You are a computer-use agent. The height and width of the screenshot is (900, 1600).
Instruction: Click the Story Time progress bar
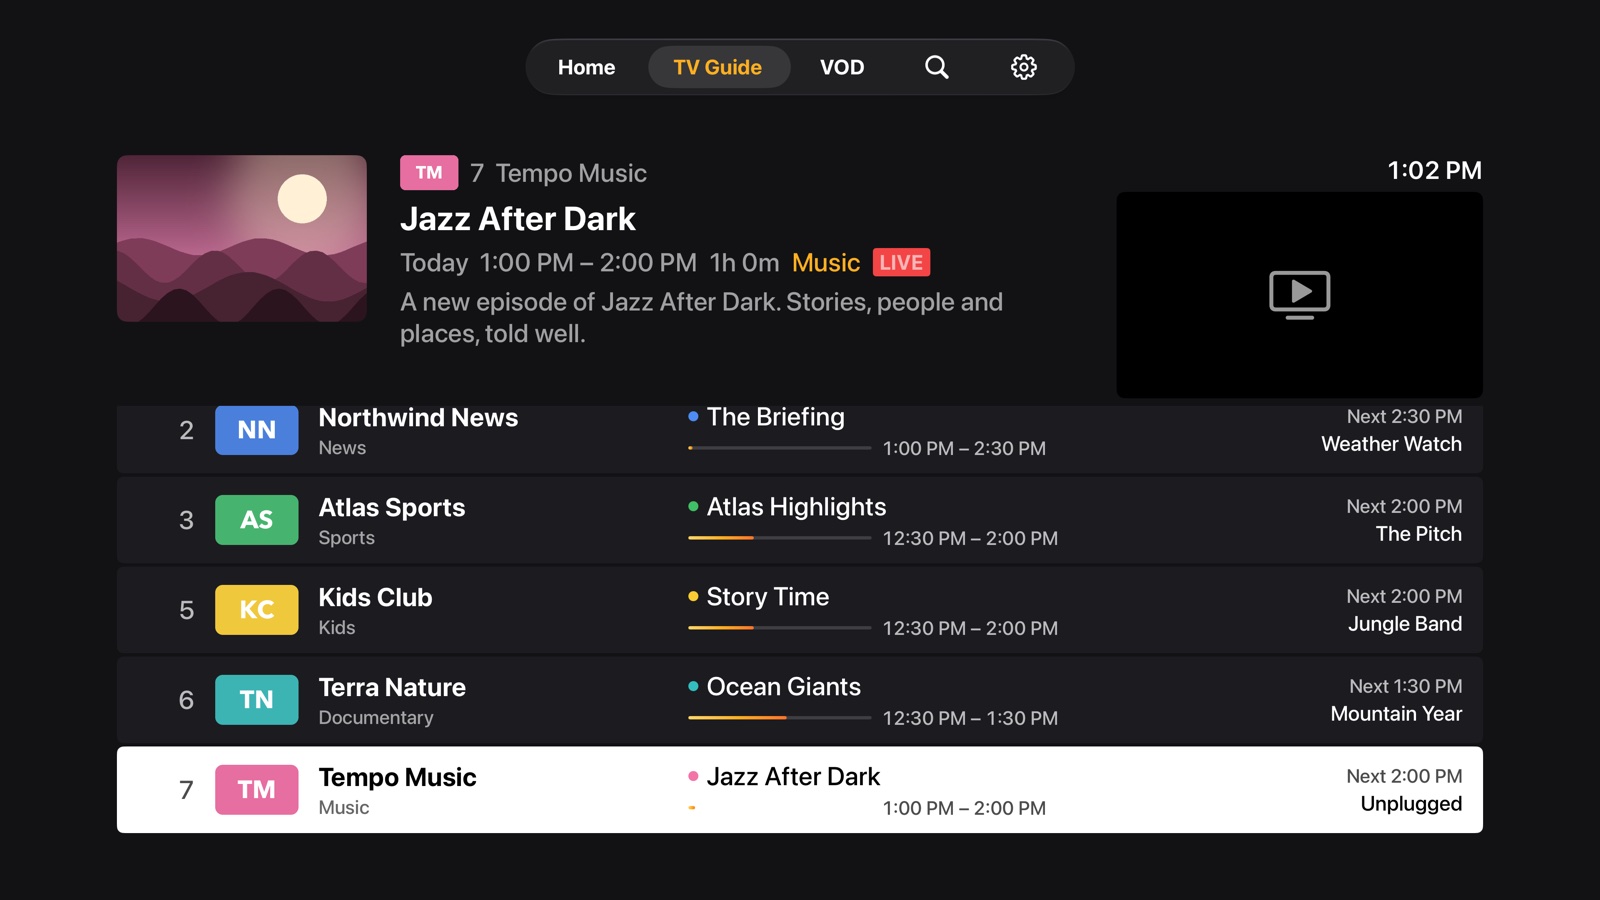pos(780,628)
